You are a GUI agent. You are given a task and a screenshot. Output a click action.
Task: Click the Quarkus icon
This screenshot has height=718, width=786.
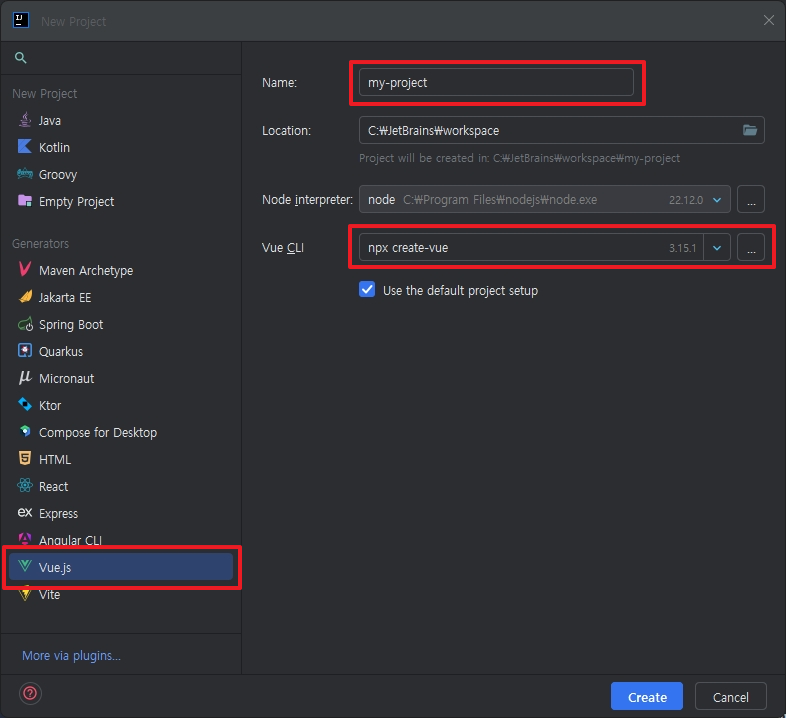pos(25,350)
